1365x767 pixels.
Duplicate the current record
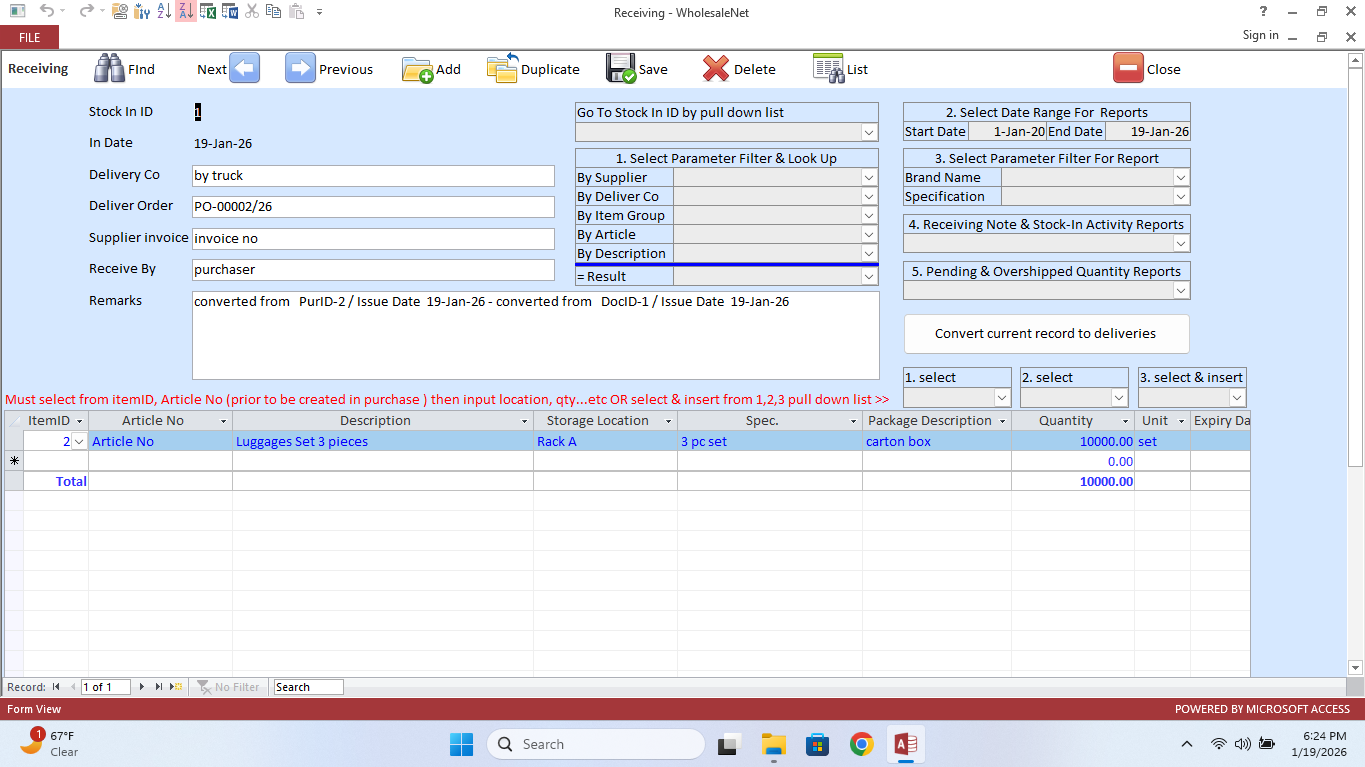[533, 69]
